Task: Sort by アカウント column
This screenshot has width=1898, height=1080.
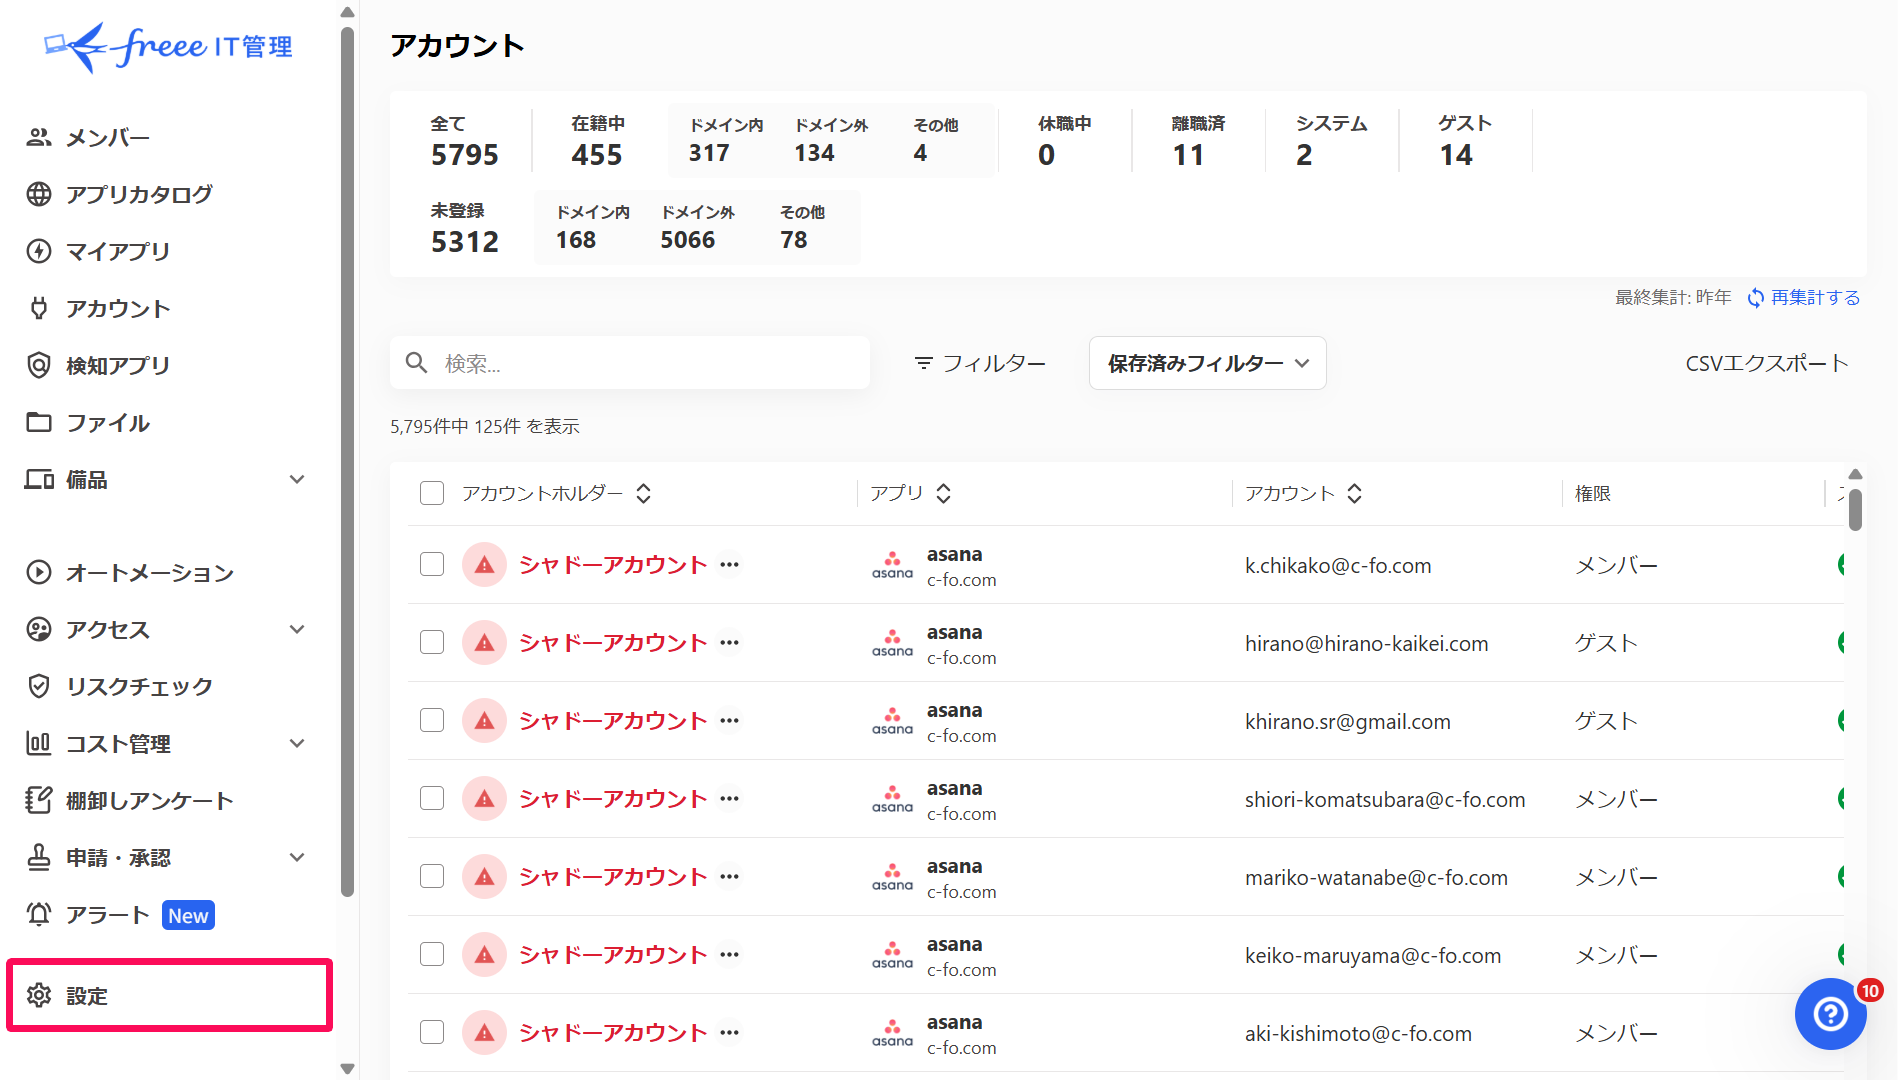Action: (1355, 493)
